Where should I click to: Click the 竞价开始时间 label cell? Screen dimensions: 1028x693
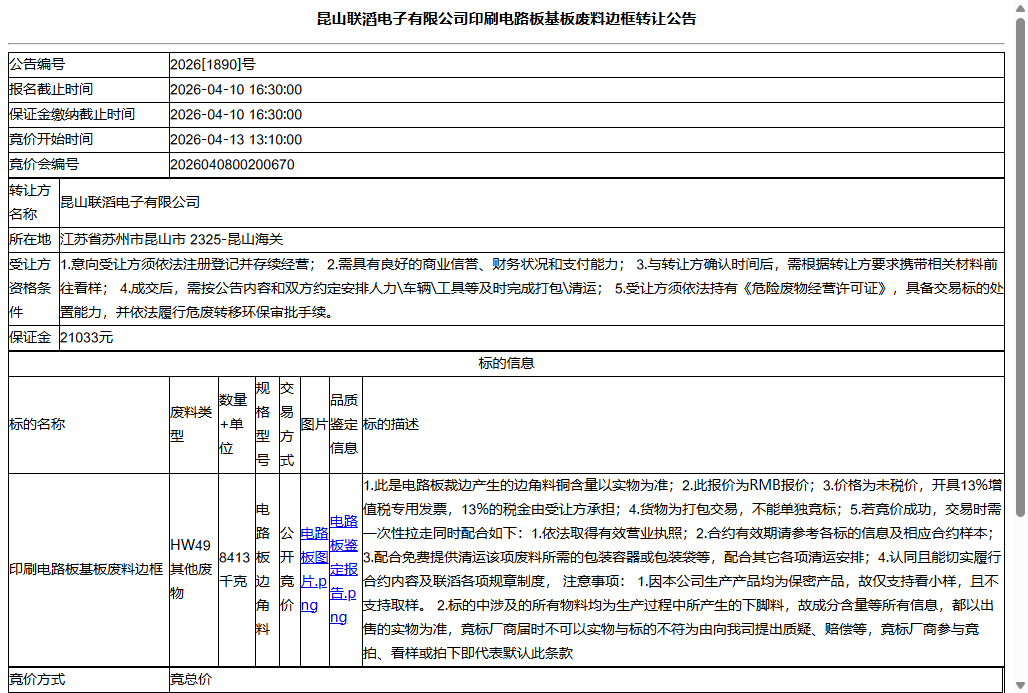(x=89, y=139)
